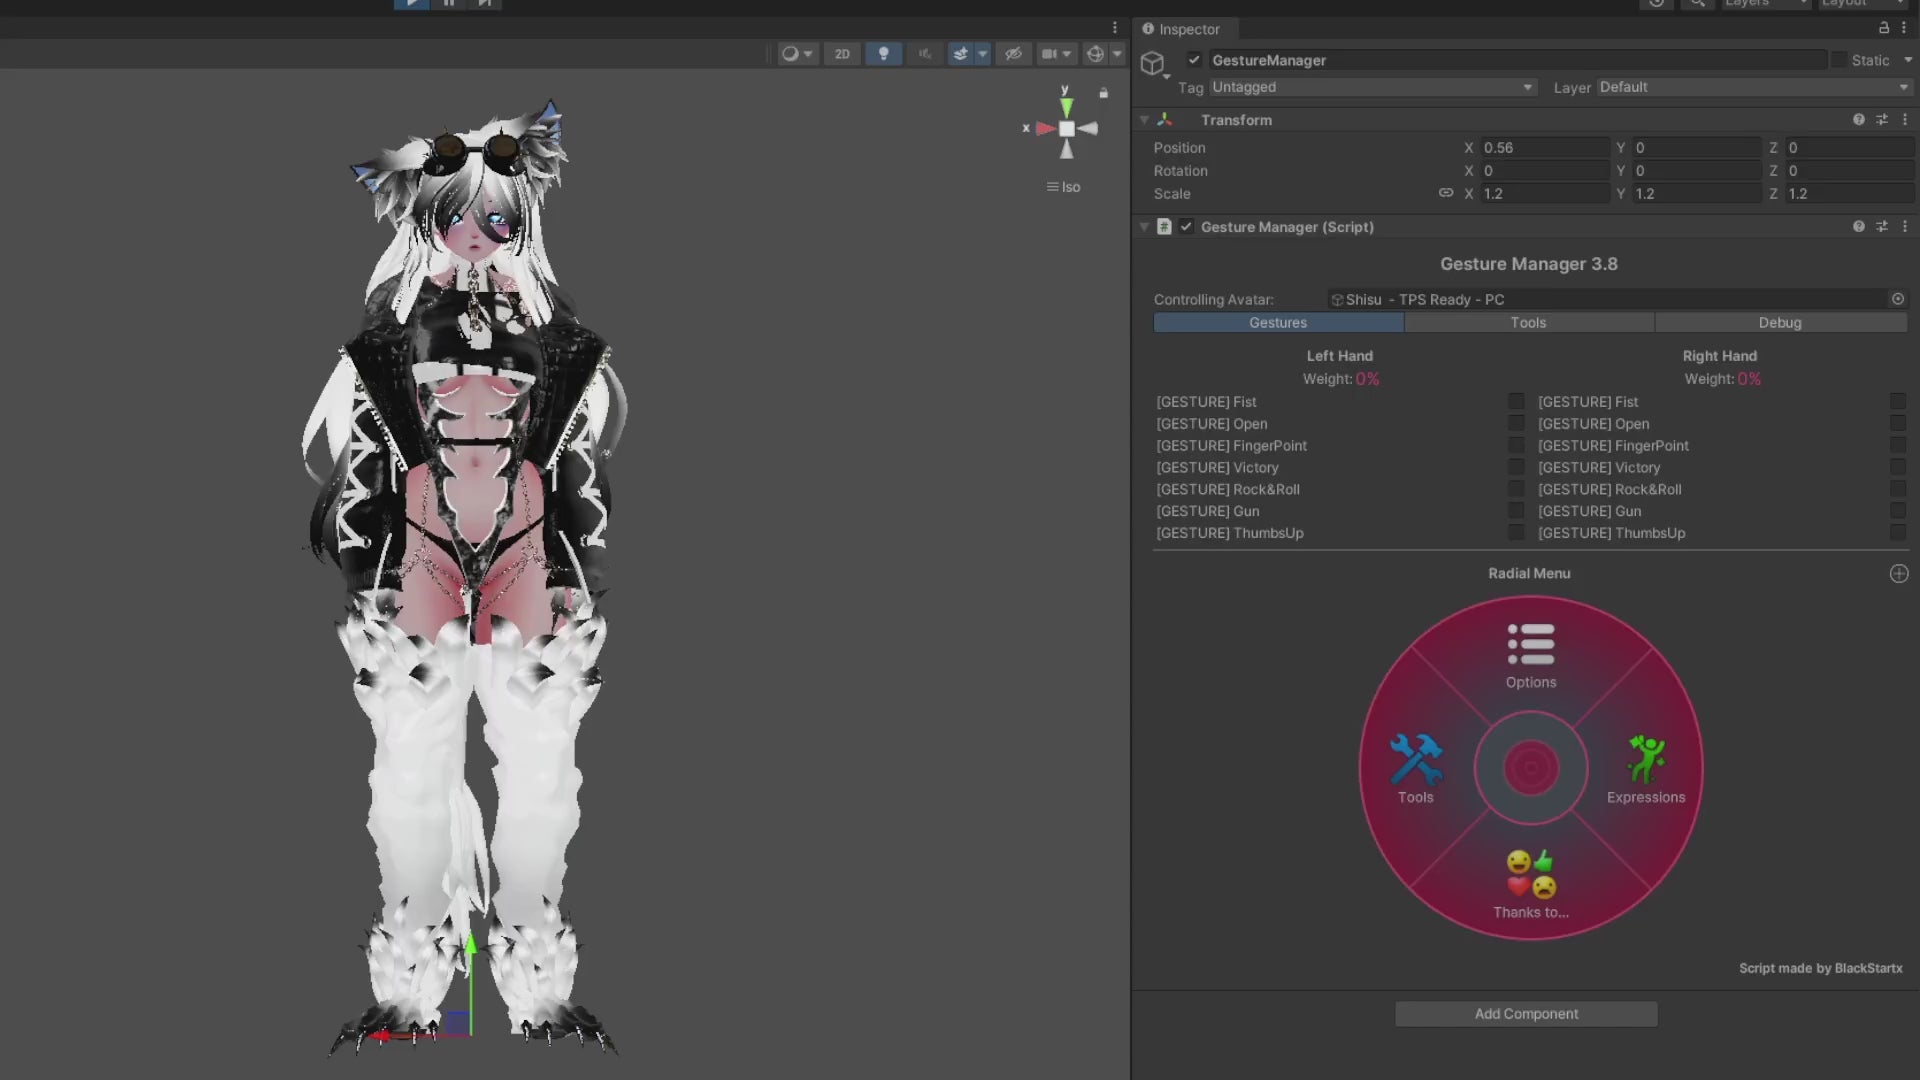Open the scene gizmos dropdown arrow

1117,54
